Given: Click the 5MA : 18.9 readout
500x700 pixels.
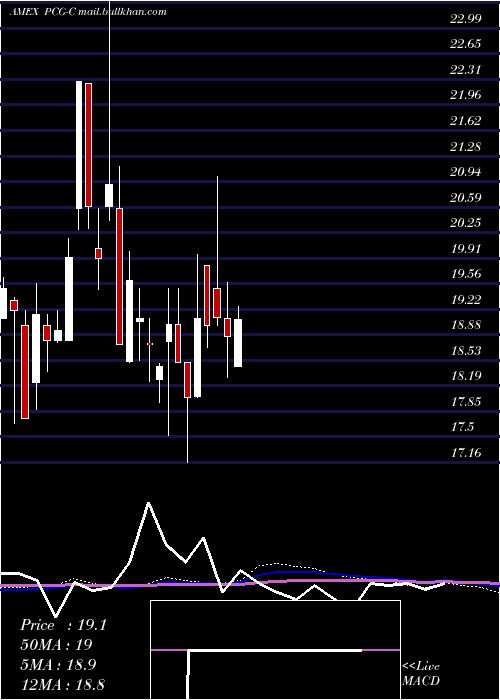Looking at the screenshot, I should pyautogui.click(x=58, y=665).
